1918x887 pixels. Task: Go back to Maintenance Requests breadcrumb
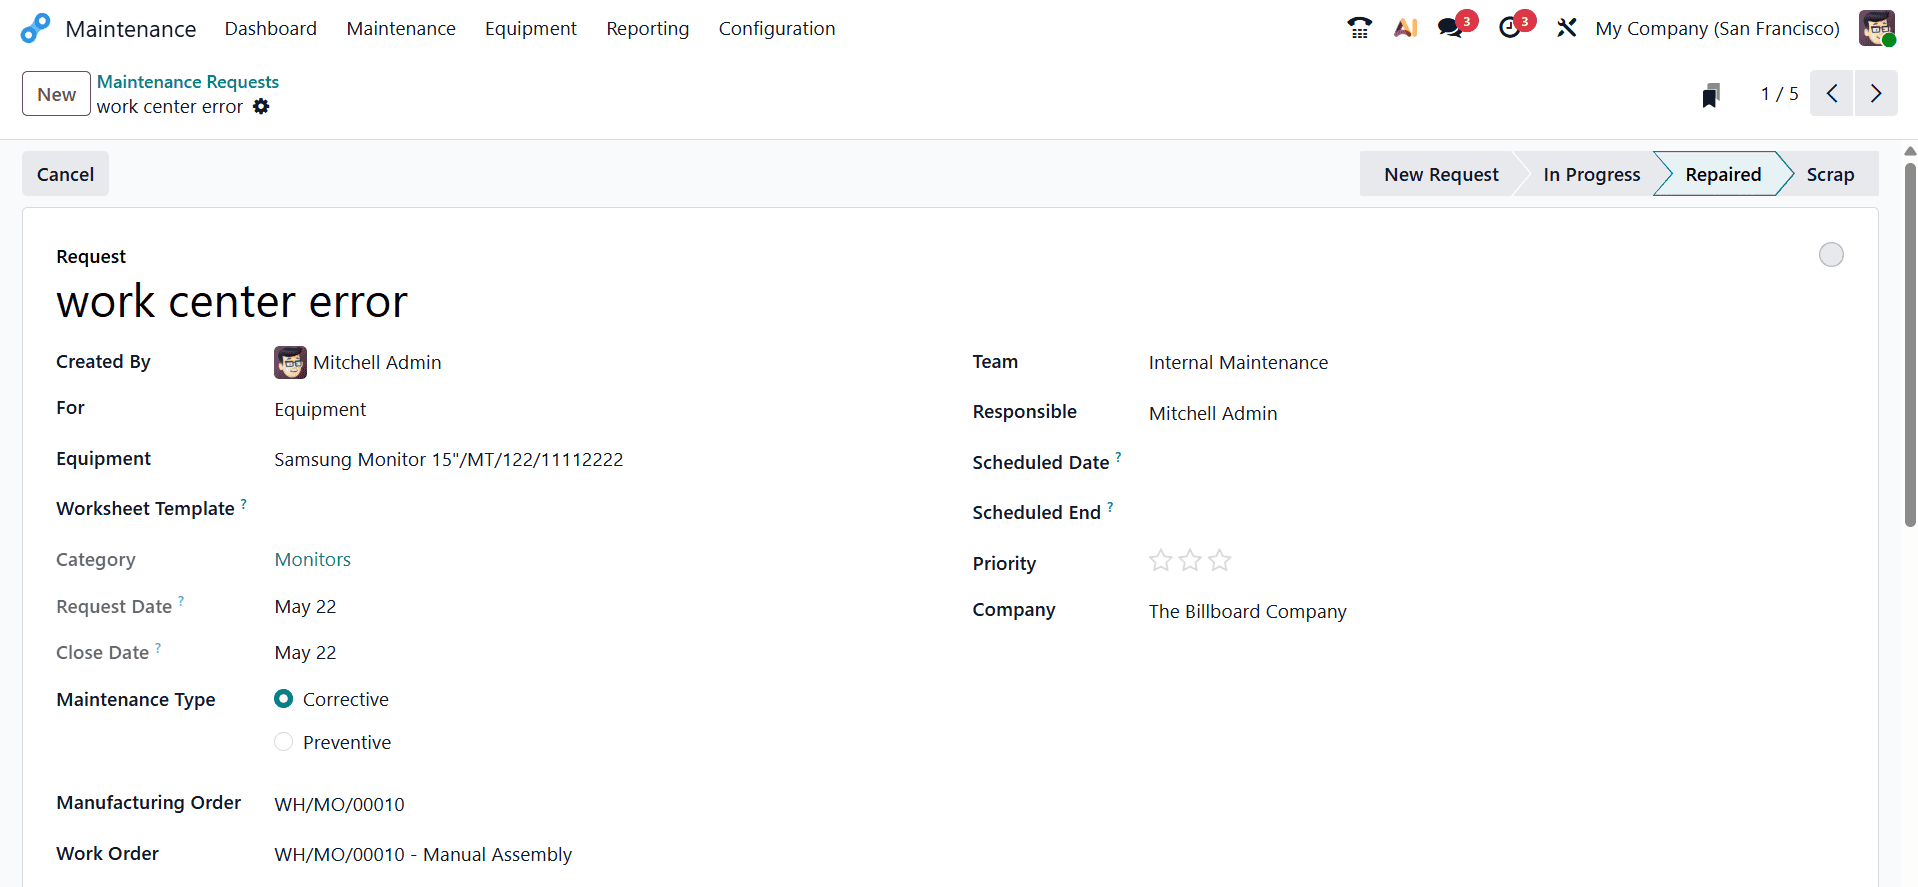(x=188, y=82)
